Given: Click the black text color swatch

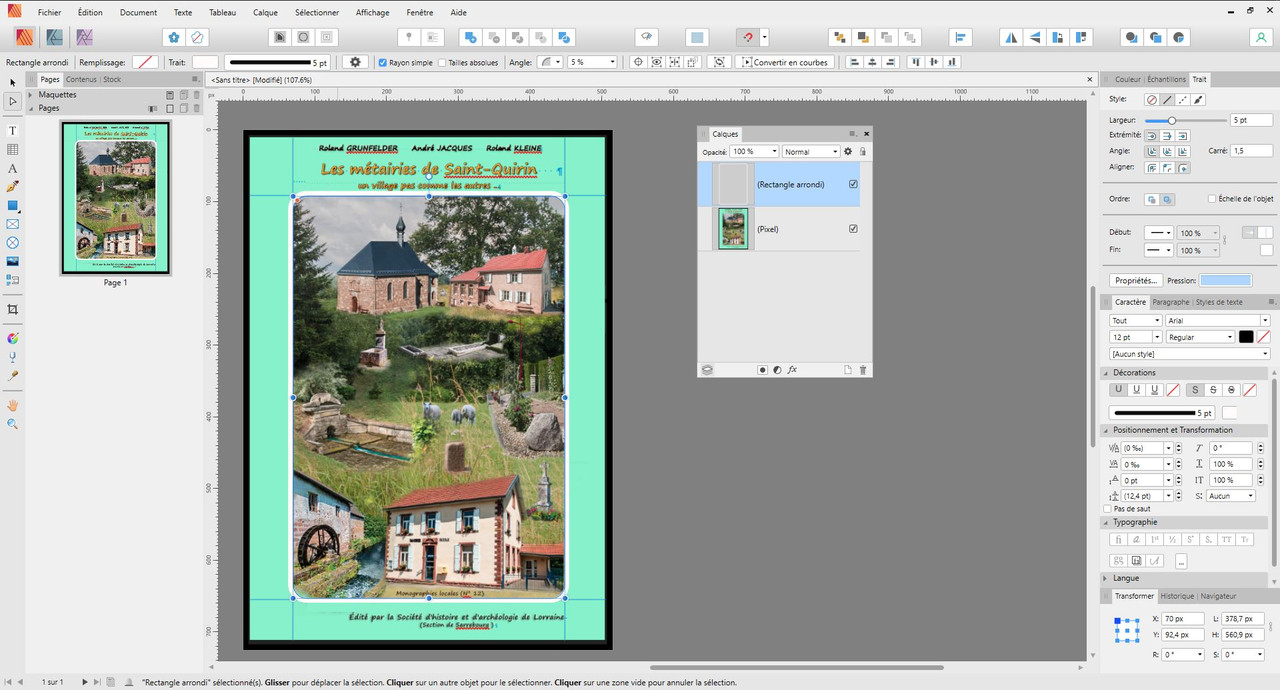Looking at the screenshot, I should point(1246,337).
